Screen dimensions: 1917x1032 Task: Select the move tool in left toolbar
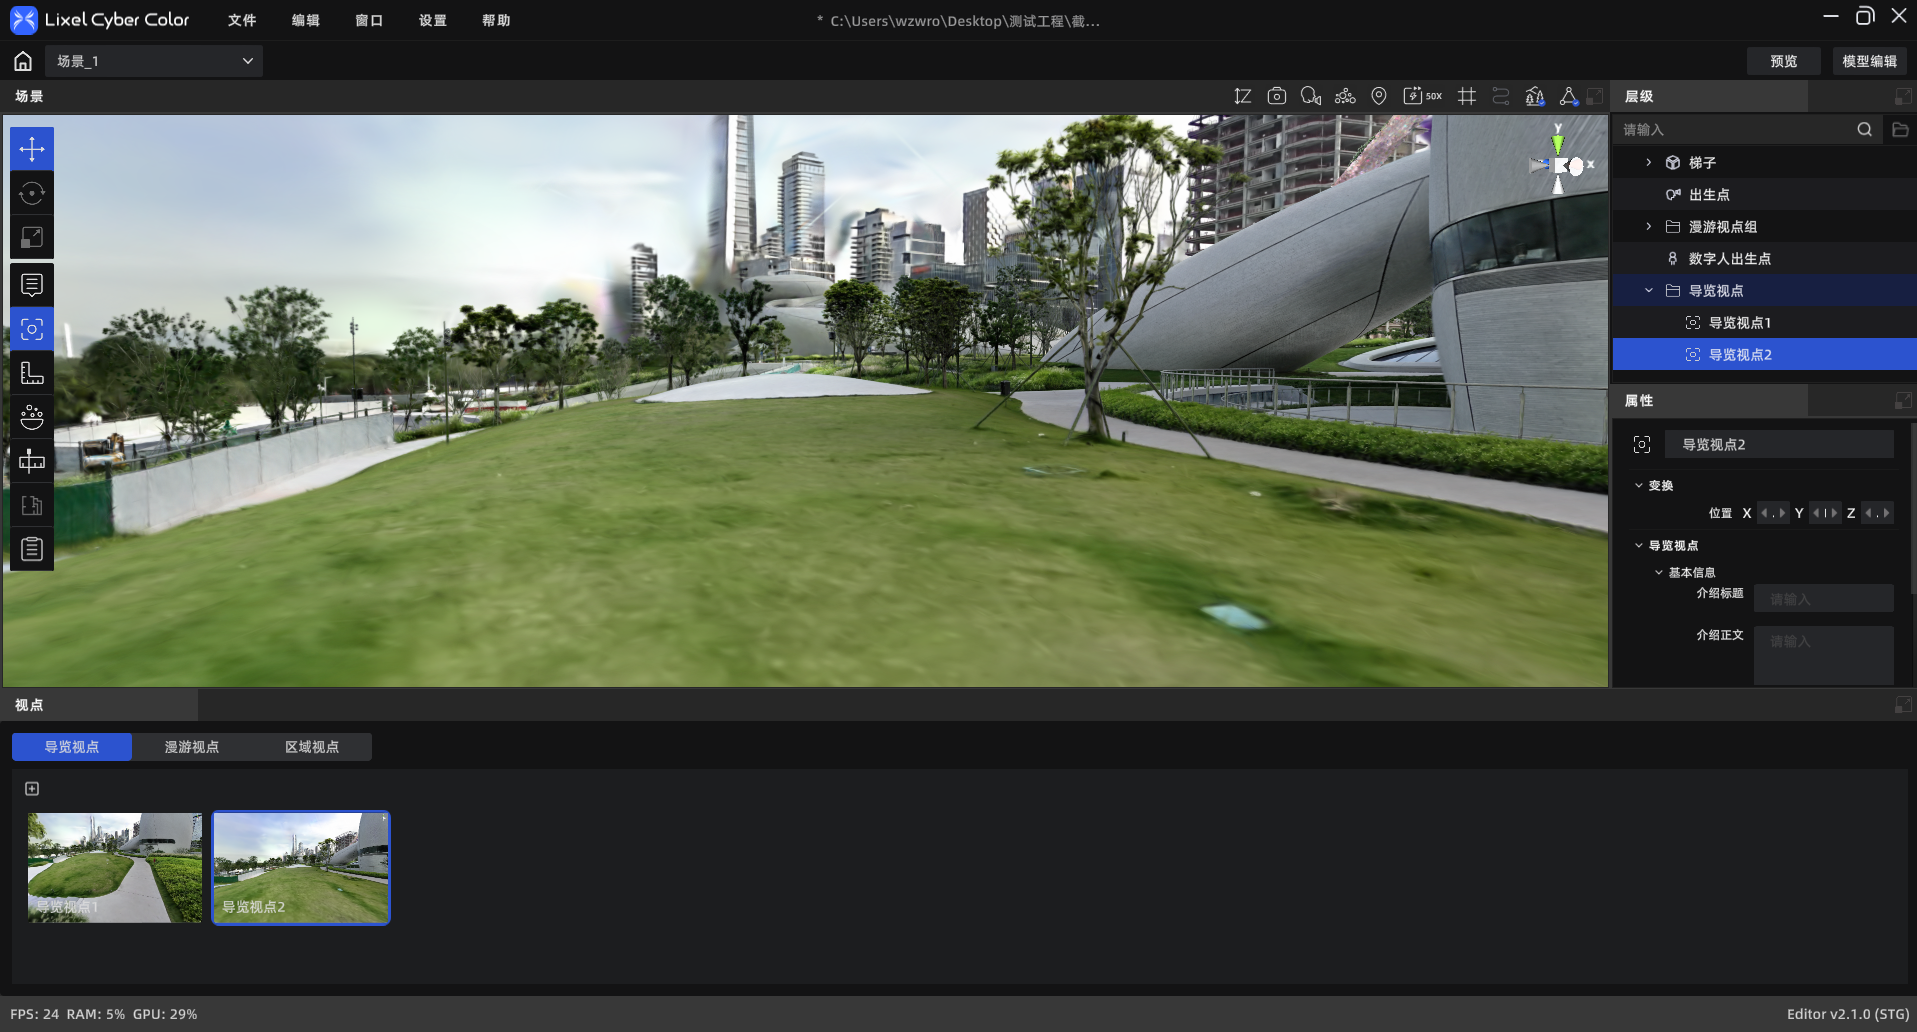pyautogui.click(x=32, y=149)
